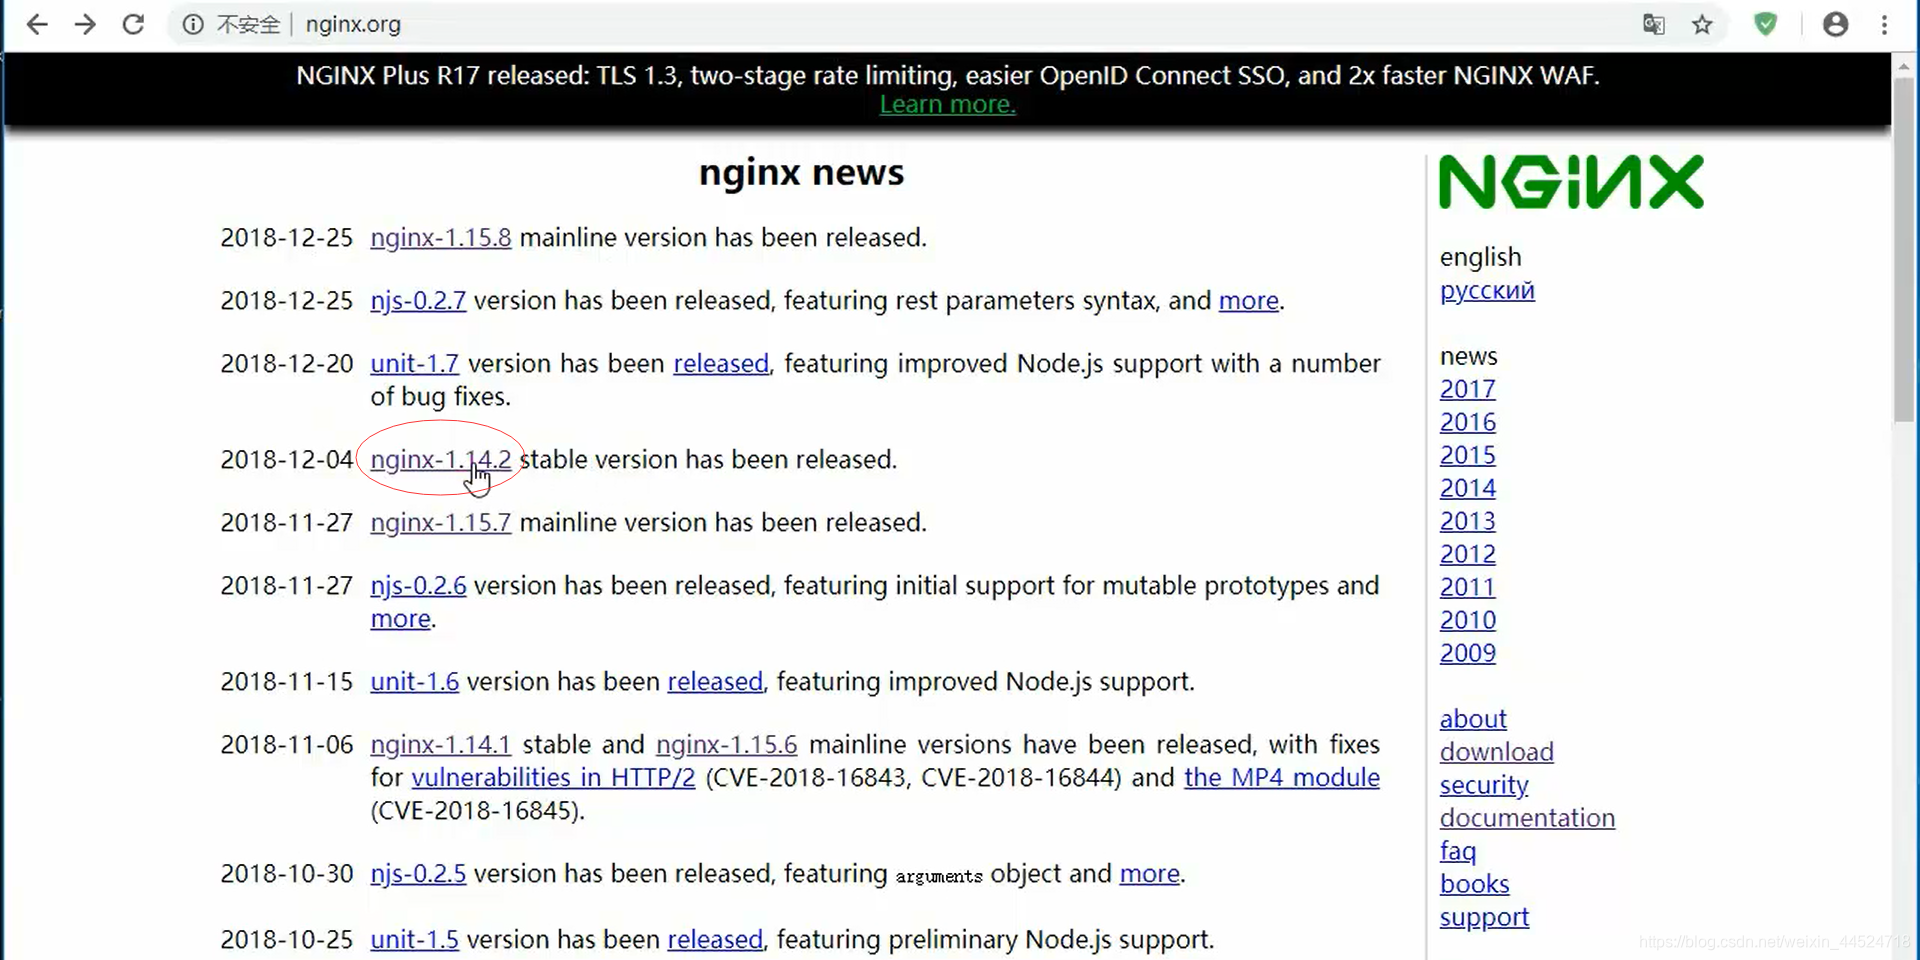Open the security page link
The width and height of the screenshot is (1920, 960).
1484,786
